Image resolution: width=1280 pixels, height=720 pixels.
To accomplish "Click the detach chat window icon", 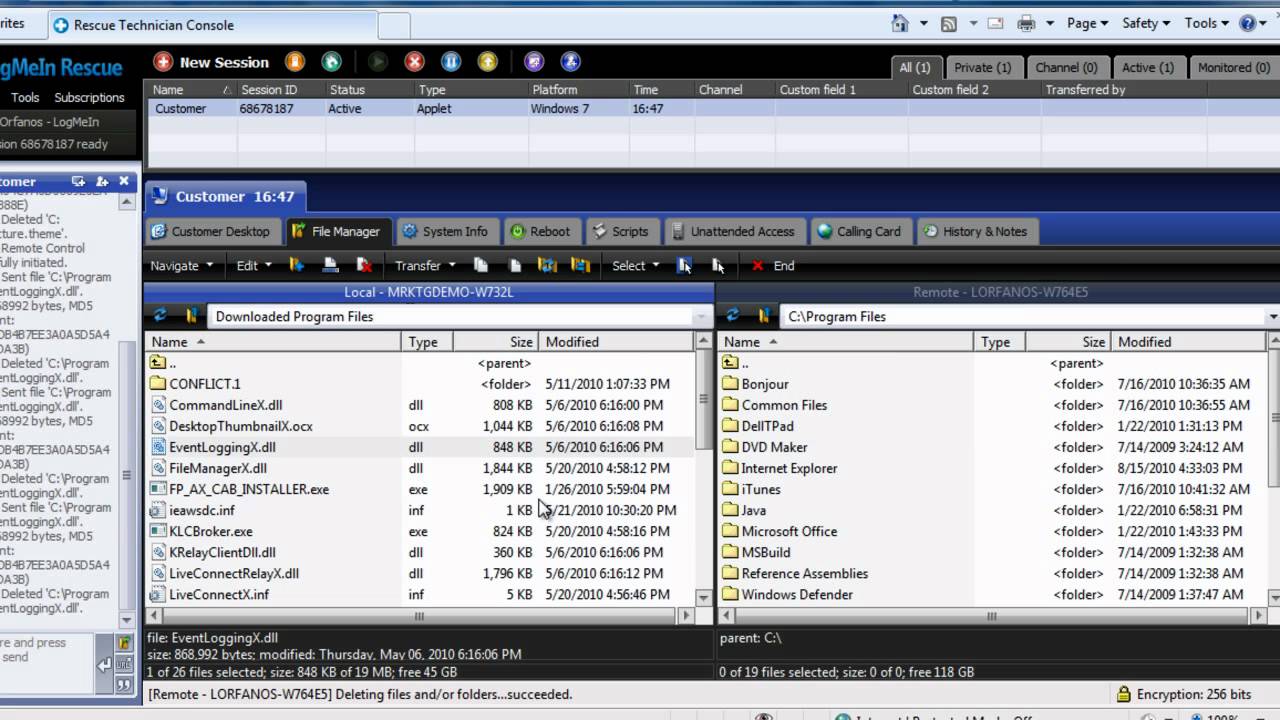I will (x=79, y=181).
